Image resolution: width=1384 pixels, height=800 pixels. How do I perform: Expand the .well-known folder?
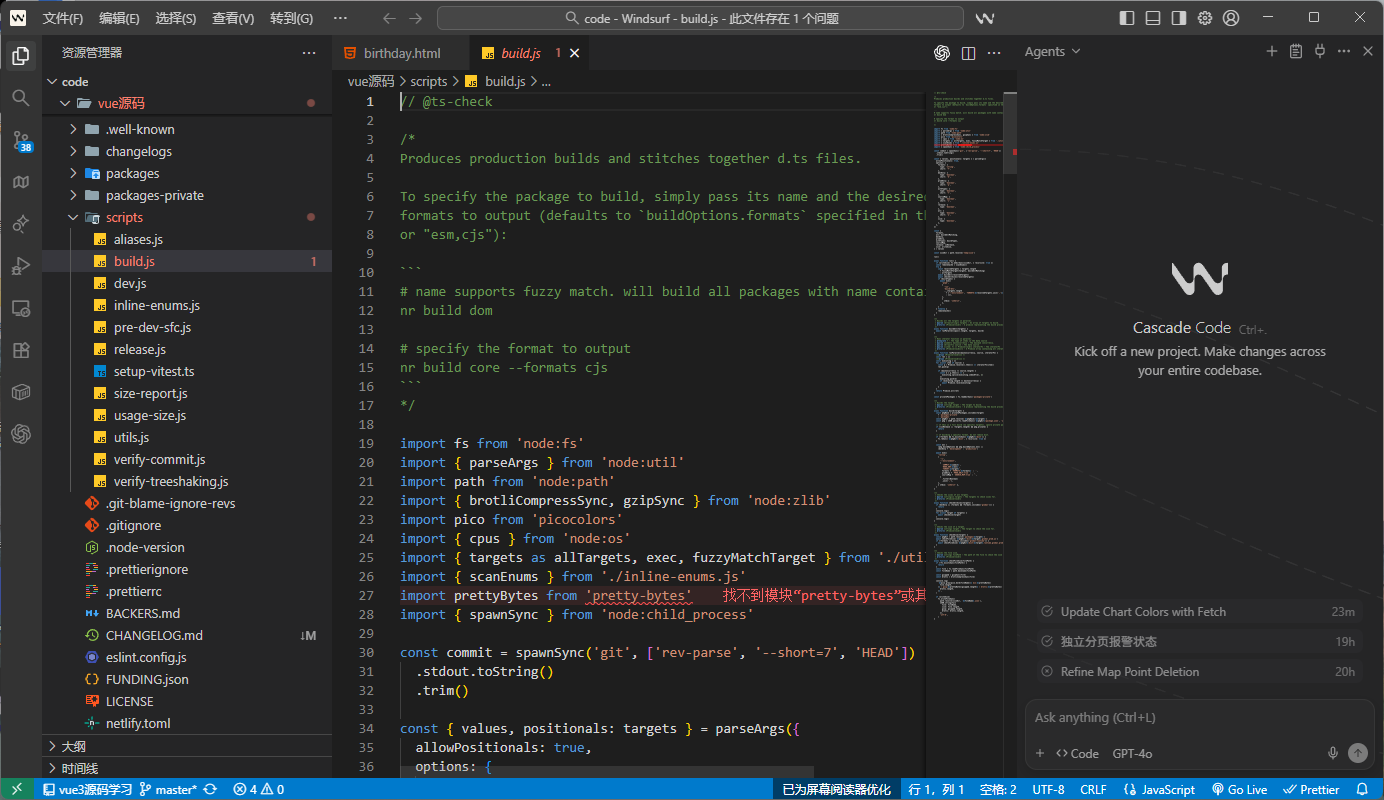pyautogui.click(x=73, y=129)
